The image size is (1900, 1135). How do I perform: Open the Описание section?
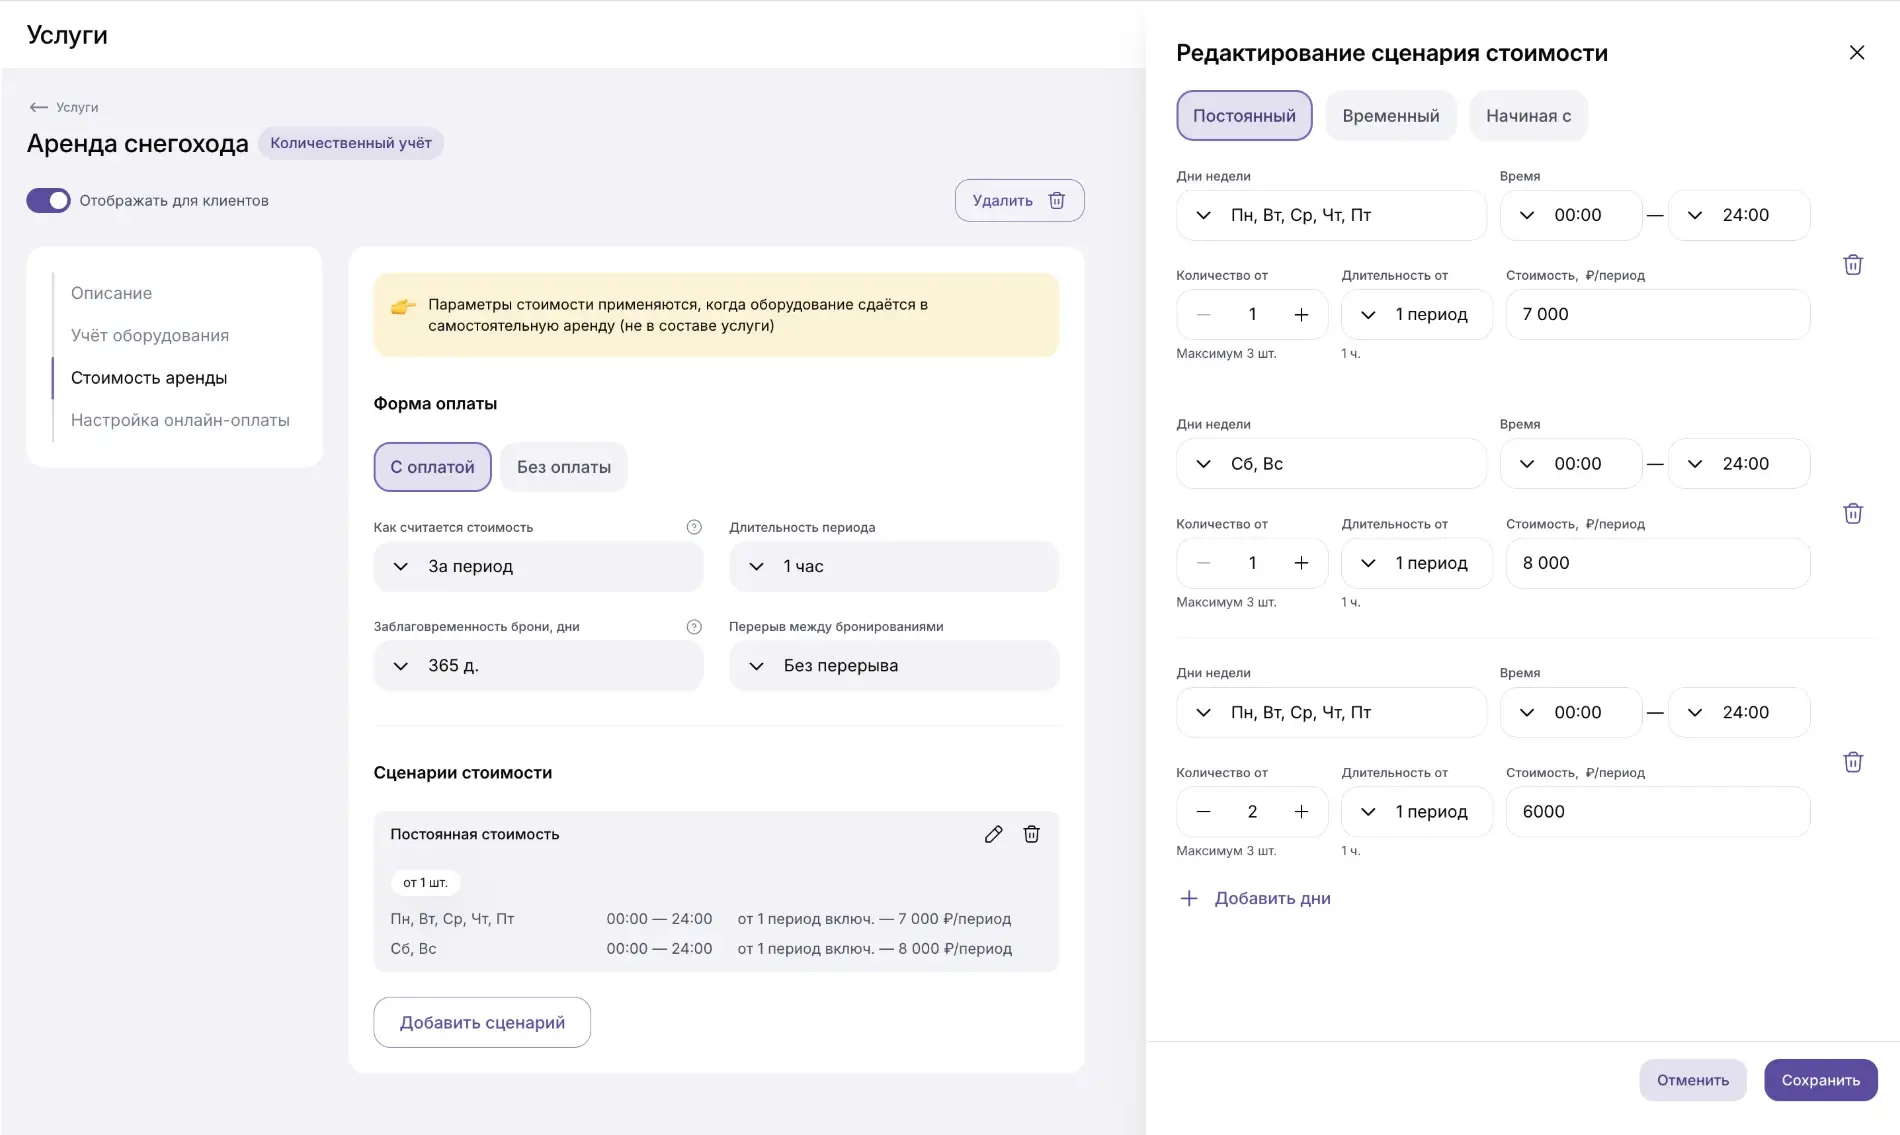click(112, 293)
